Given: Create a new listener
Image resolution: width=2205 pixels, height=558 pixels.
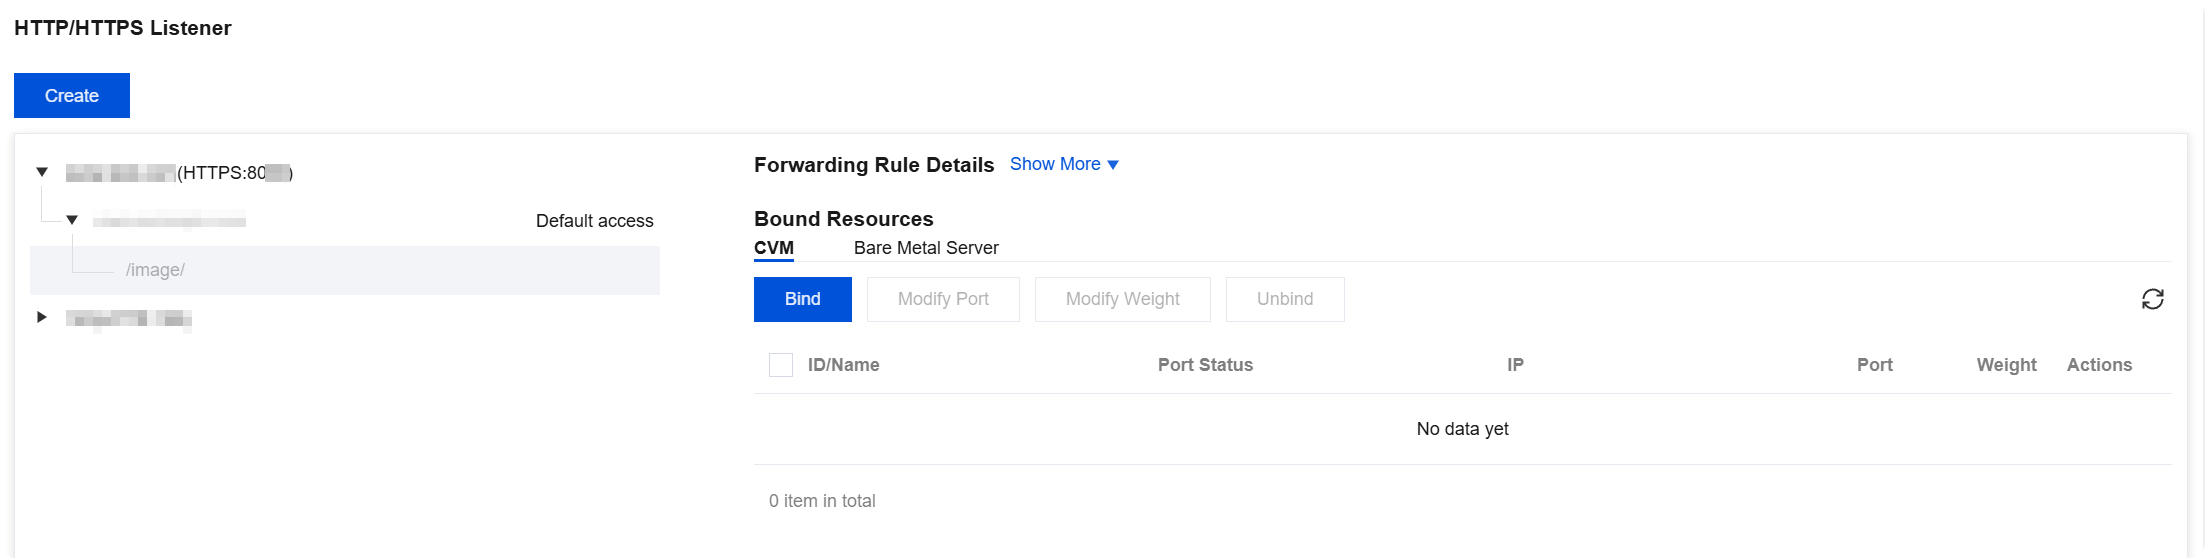Looking at the screenshot, I should click(72, 96).
